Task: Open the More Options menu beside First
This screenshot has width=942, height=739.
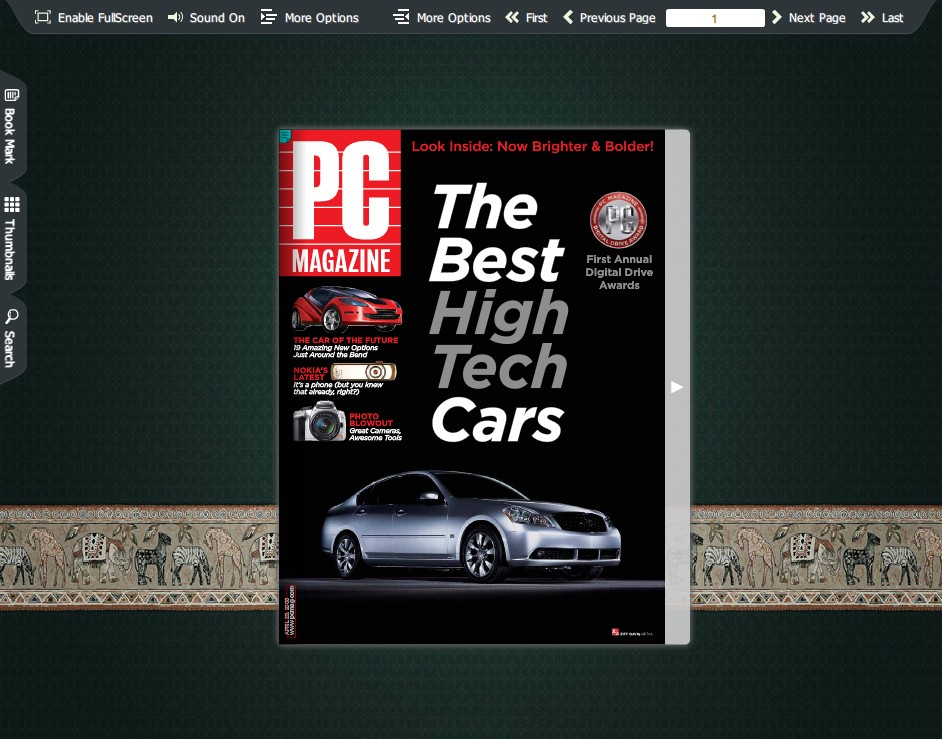Action: 442,17
